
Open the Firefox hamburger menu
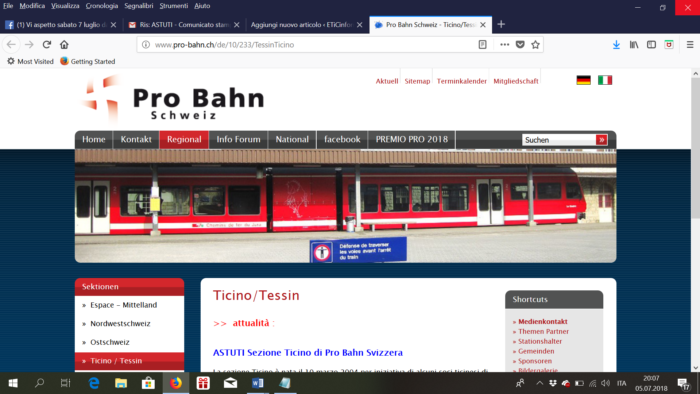pos(690,45)
